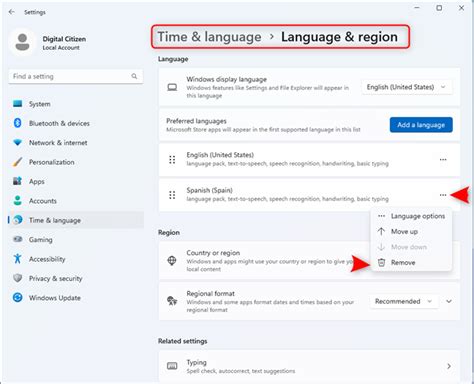Image resolution: width=474 pixels, height=384 pixels.
Task: Click the Country or region label
Action: point(213,253)
